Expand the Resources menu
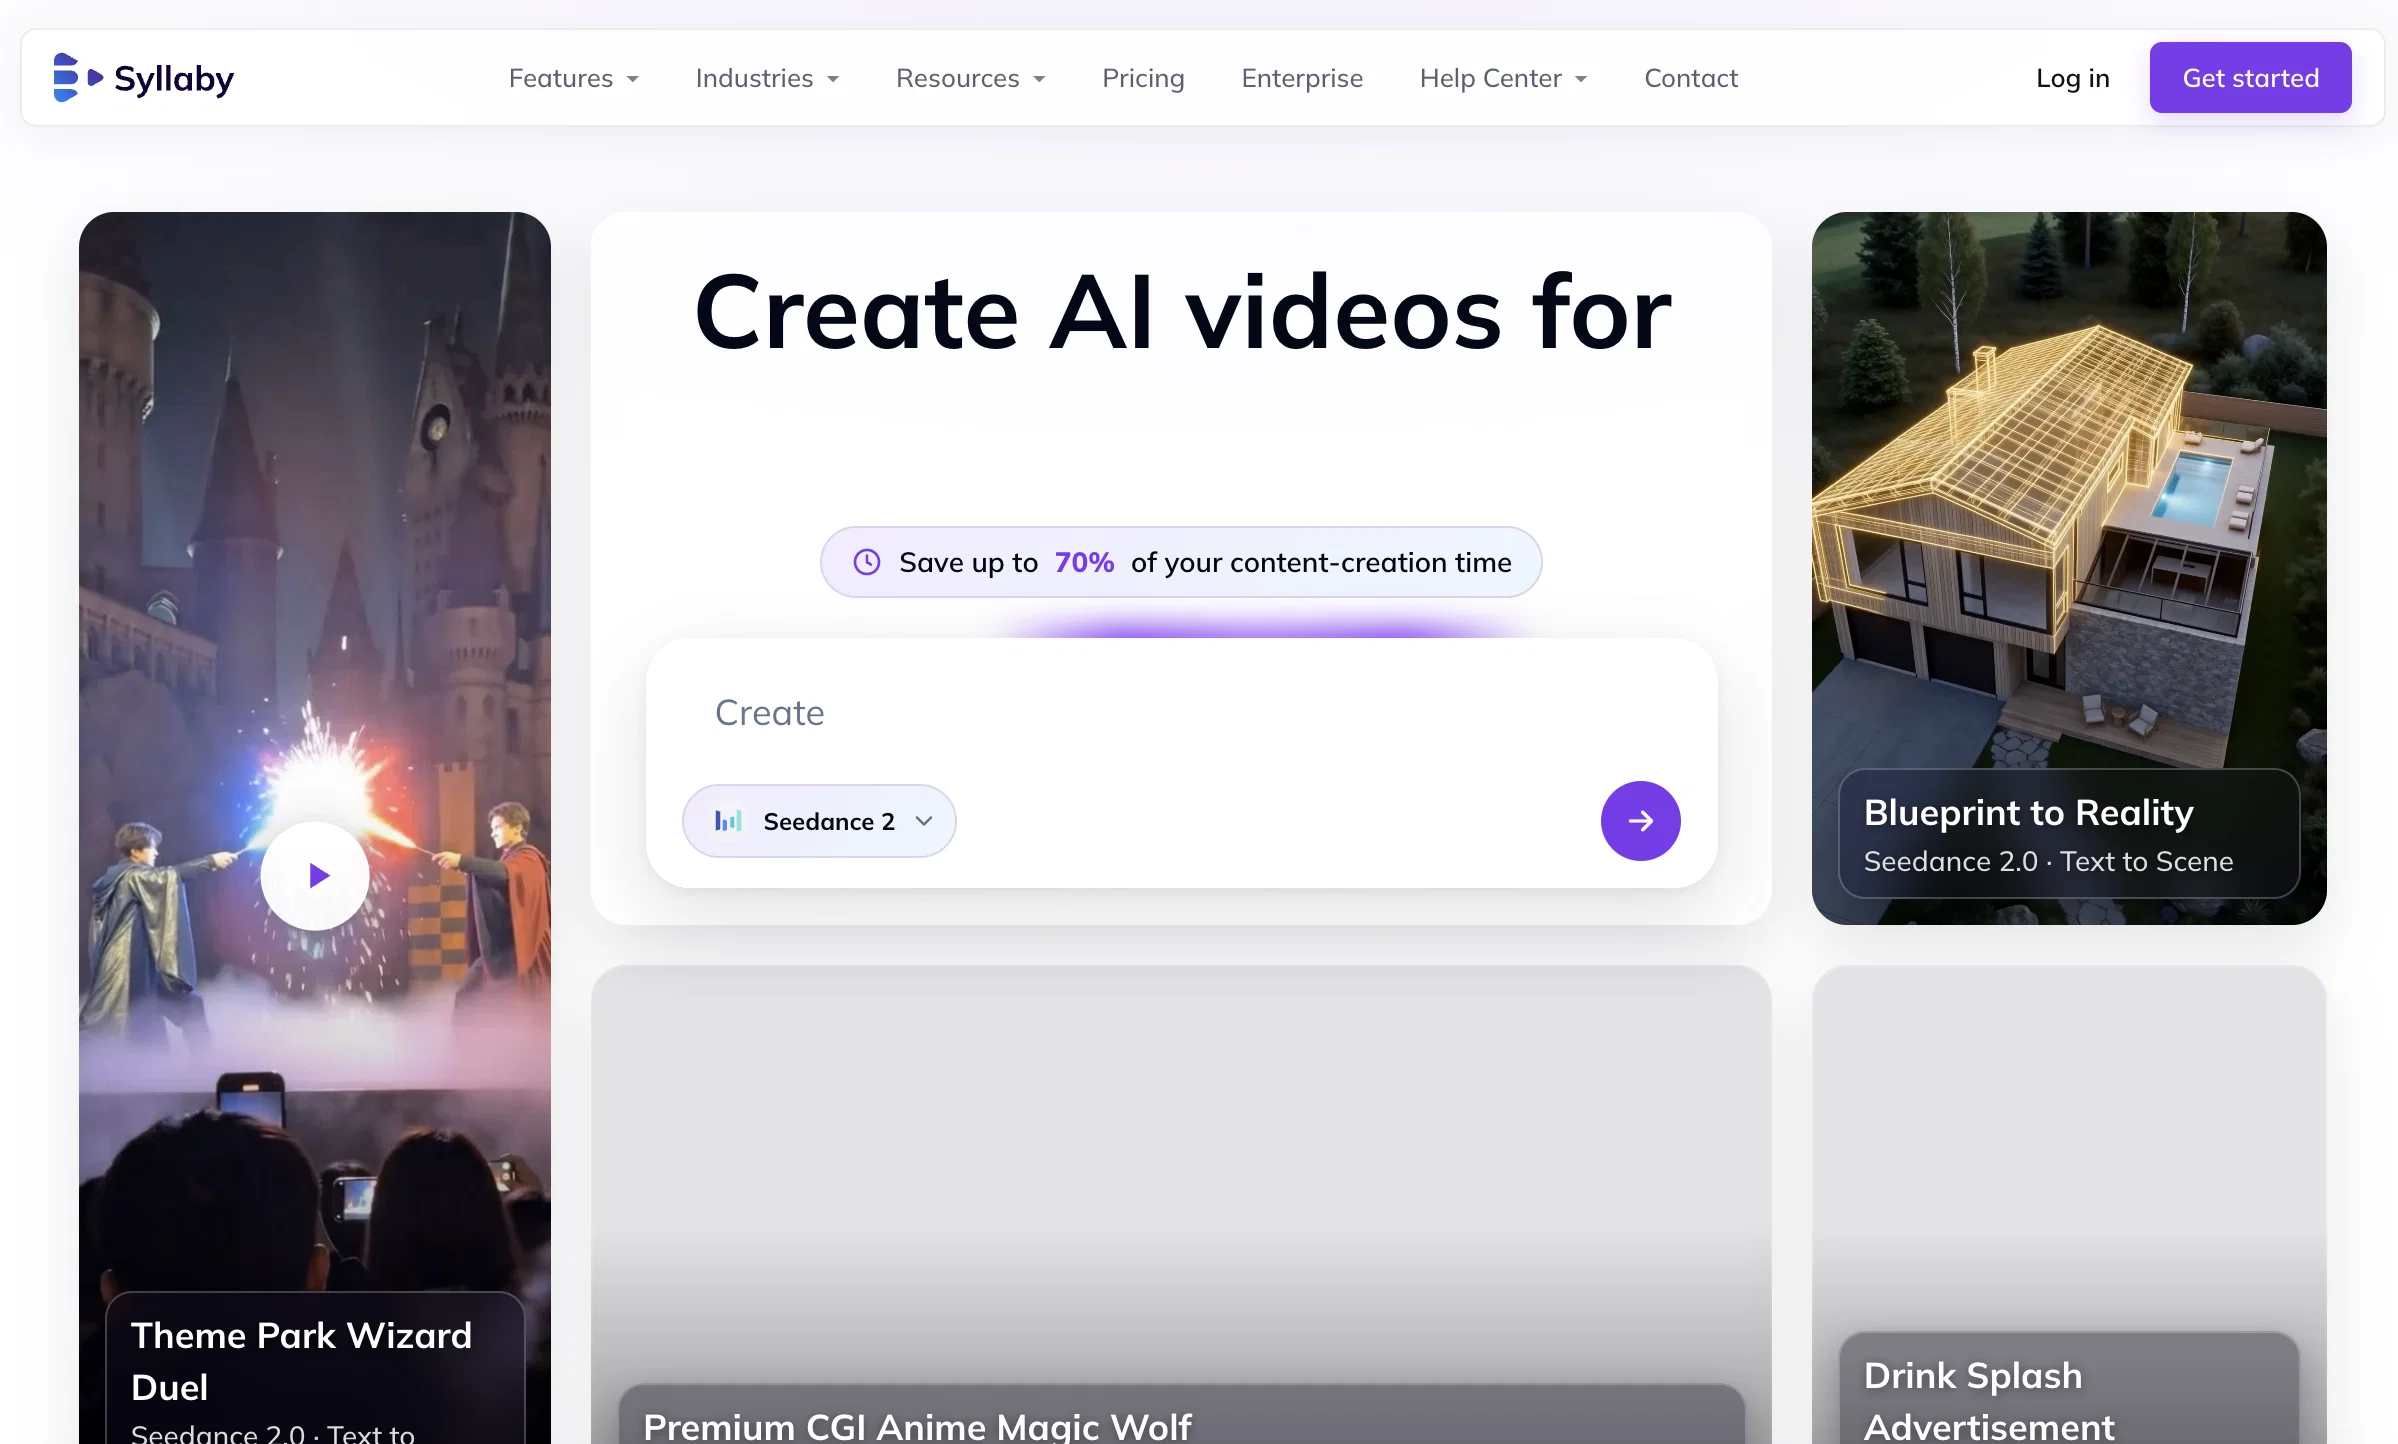 click(x=971, y=78)
